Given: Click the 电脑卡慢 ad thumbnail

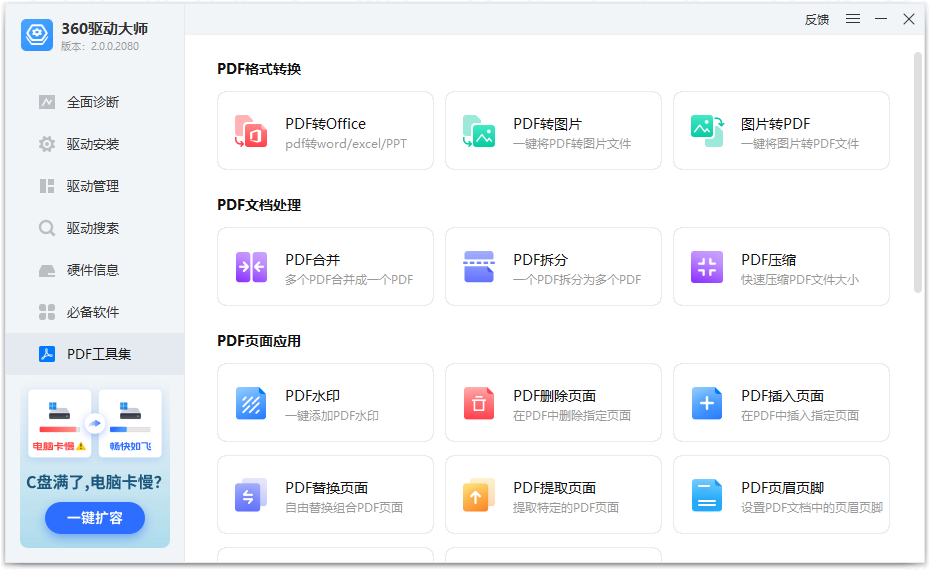Looking at the screenshot, I should pyautogui.click(x=59, y=423).
